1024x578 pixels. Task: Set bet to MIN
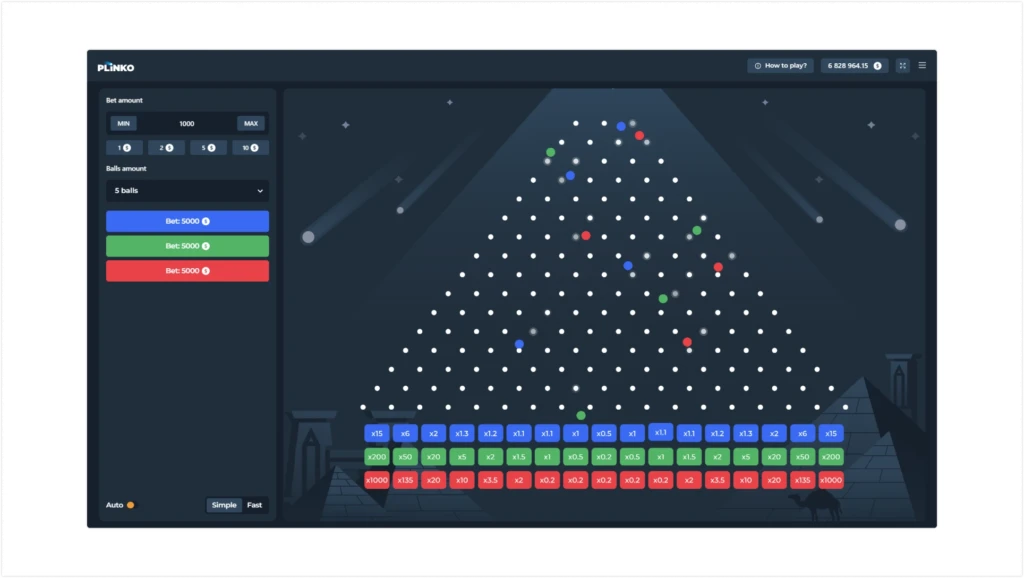coord(123,123)
